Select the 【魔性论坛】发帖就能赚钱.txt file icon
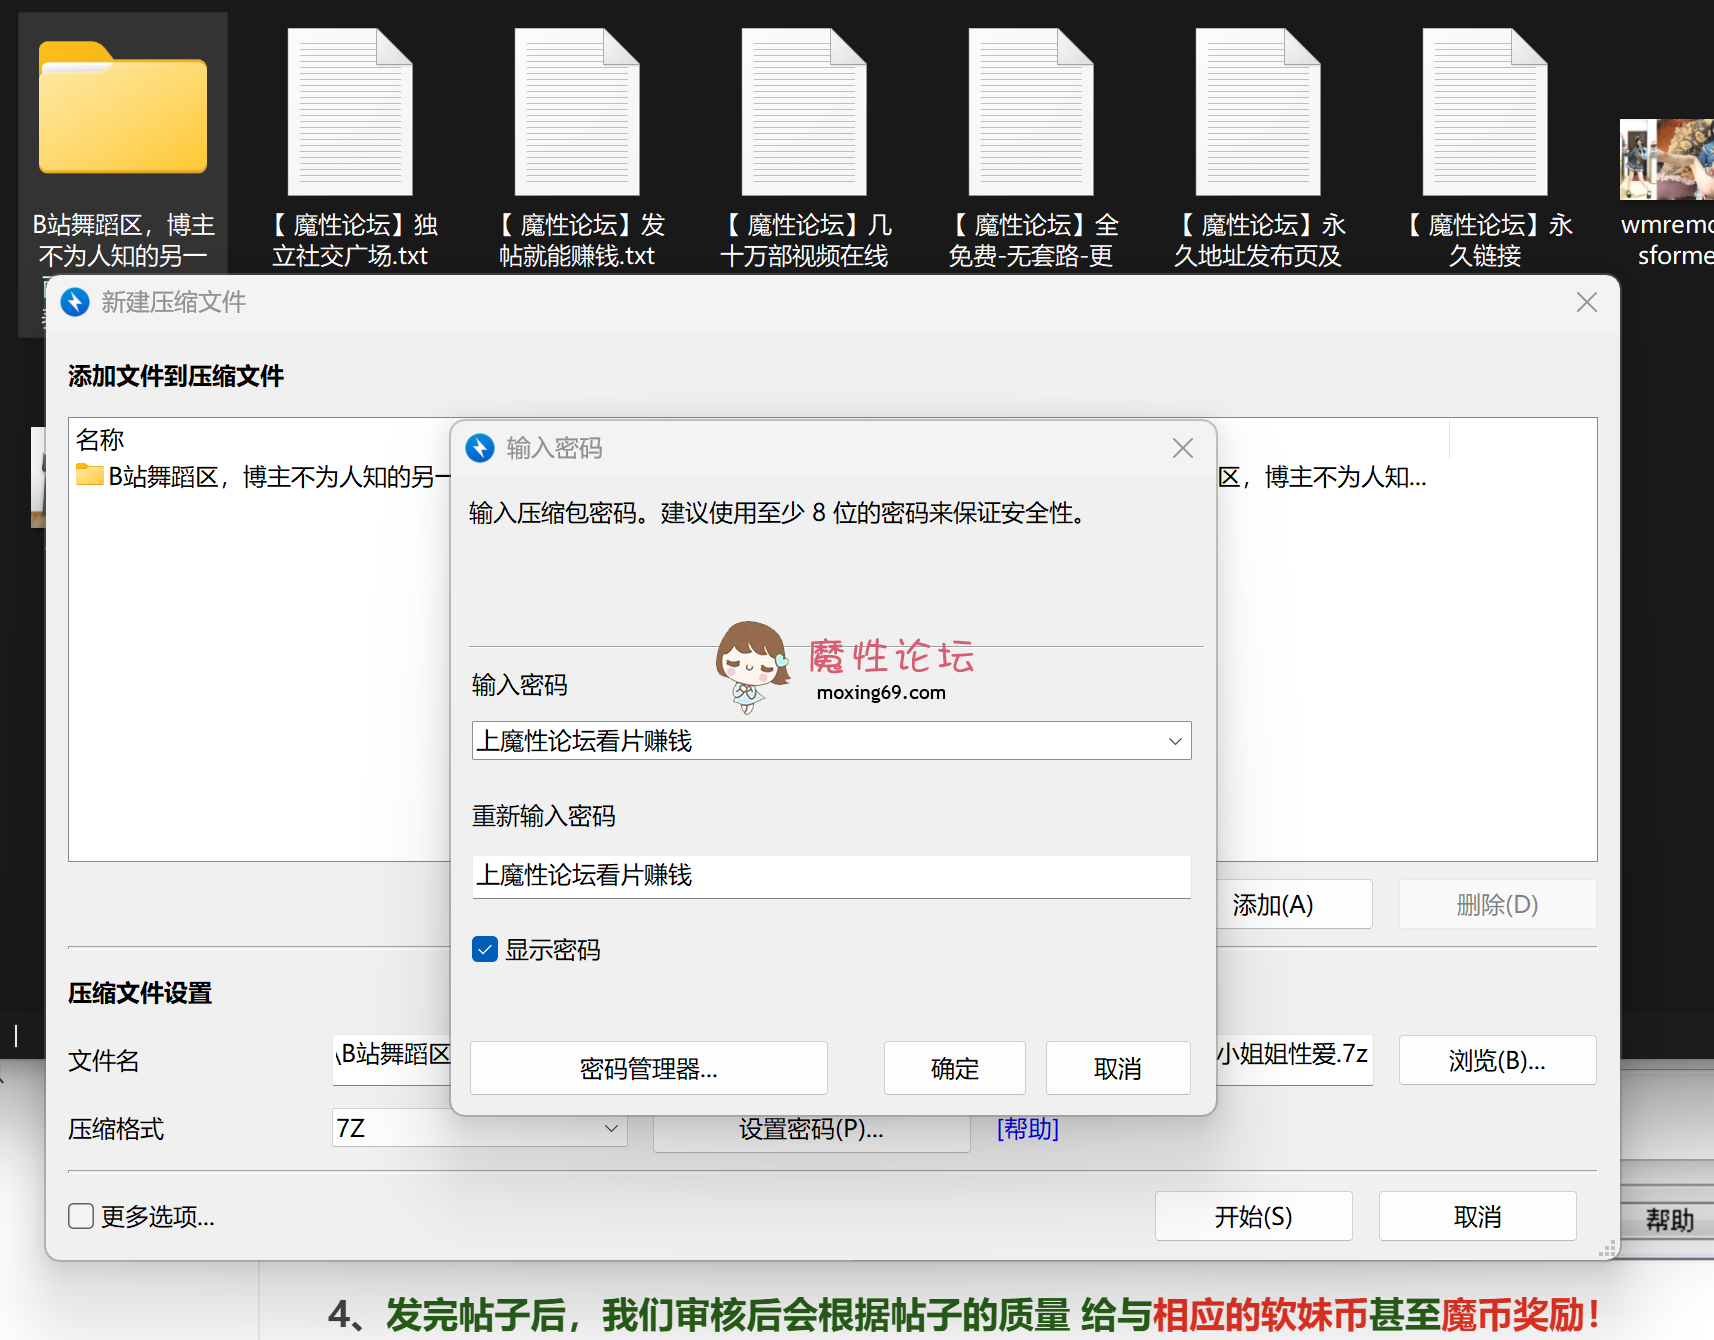This screenshot has width=1714, height=1340. tap(577, 112)
